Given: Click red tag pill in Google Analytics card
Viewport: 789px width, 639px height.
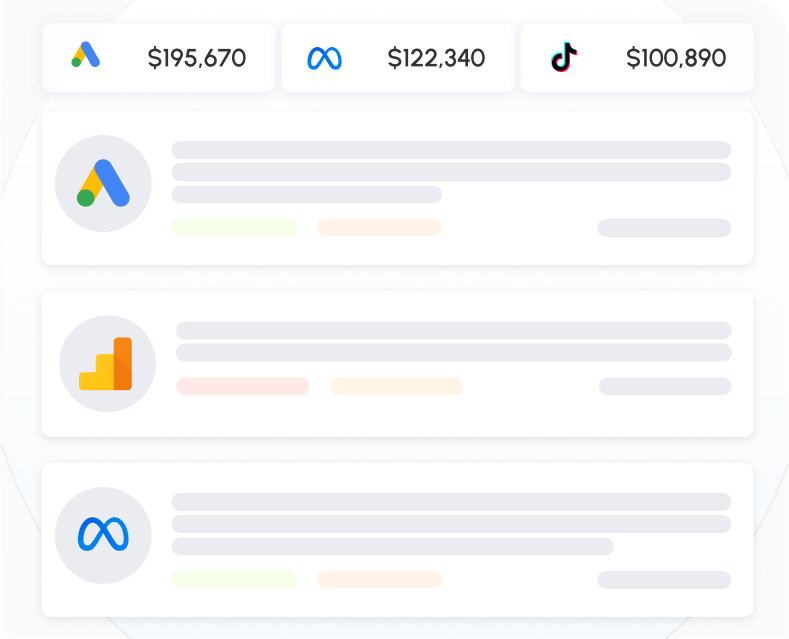Looking at the screenshot, I should (x=243, y=386).
